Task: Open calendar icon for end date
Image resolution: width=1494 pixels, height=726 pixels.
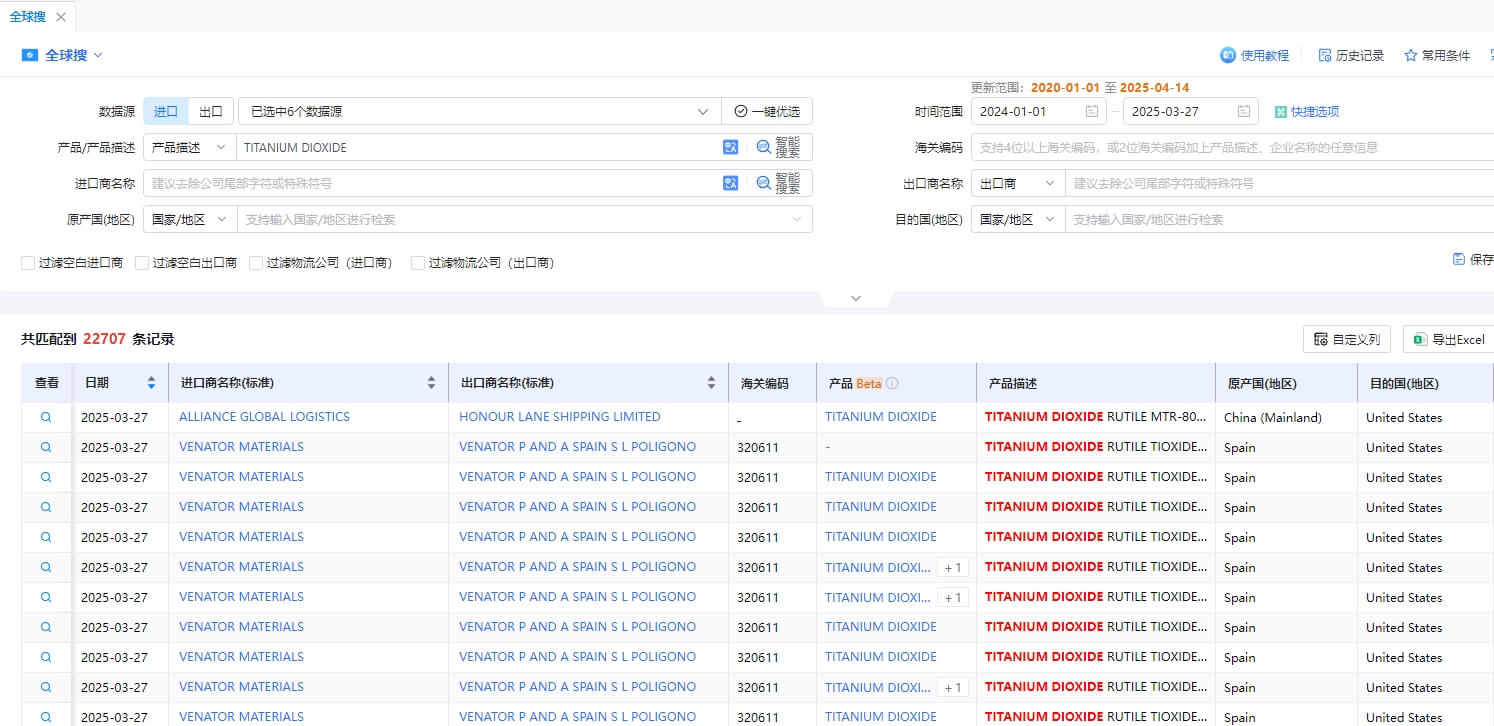Action: [1244, 111]
